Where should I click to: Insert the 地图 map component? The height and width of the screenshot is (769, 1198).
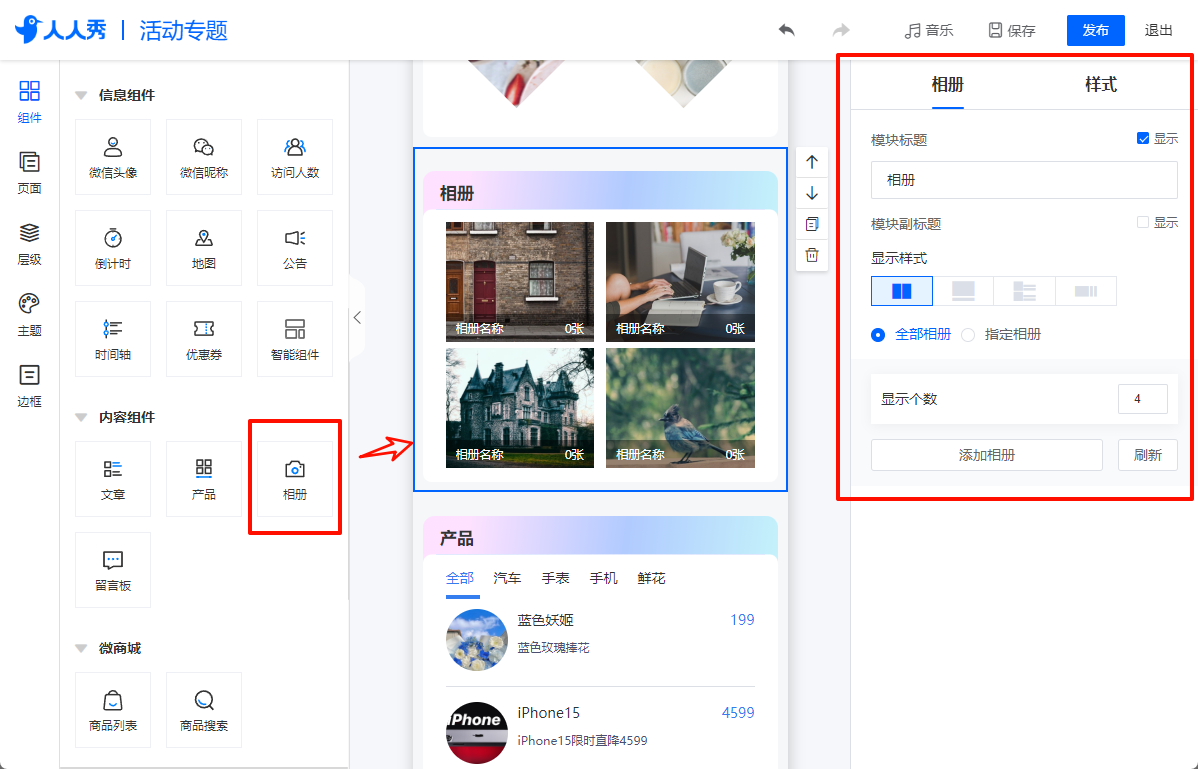tap(204, 247)
